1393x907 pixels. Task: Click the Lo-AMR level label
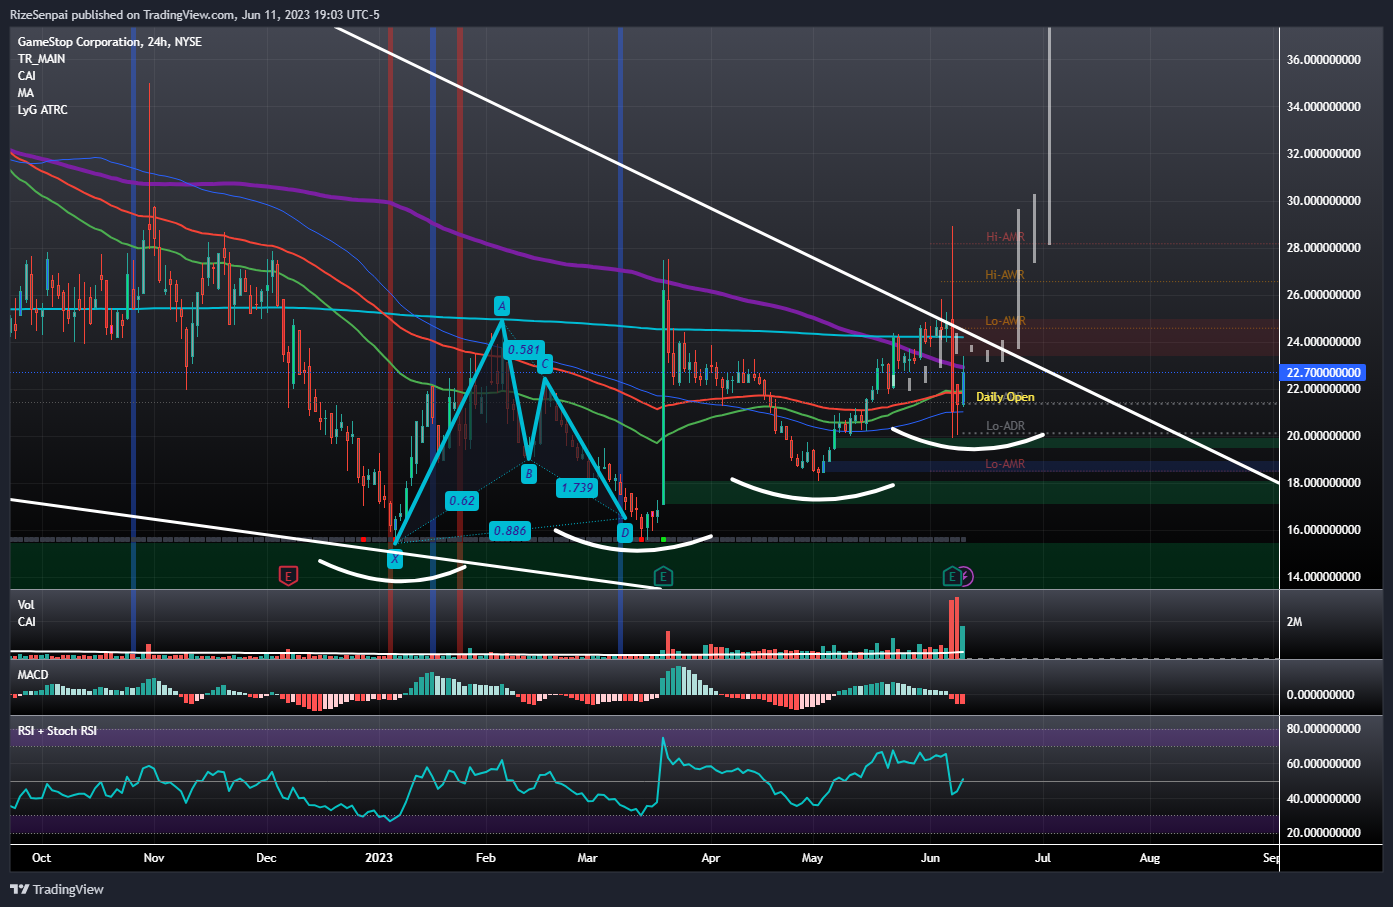point(1005,464)
